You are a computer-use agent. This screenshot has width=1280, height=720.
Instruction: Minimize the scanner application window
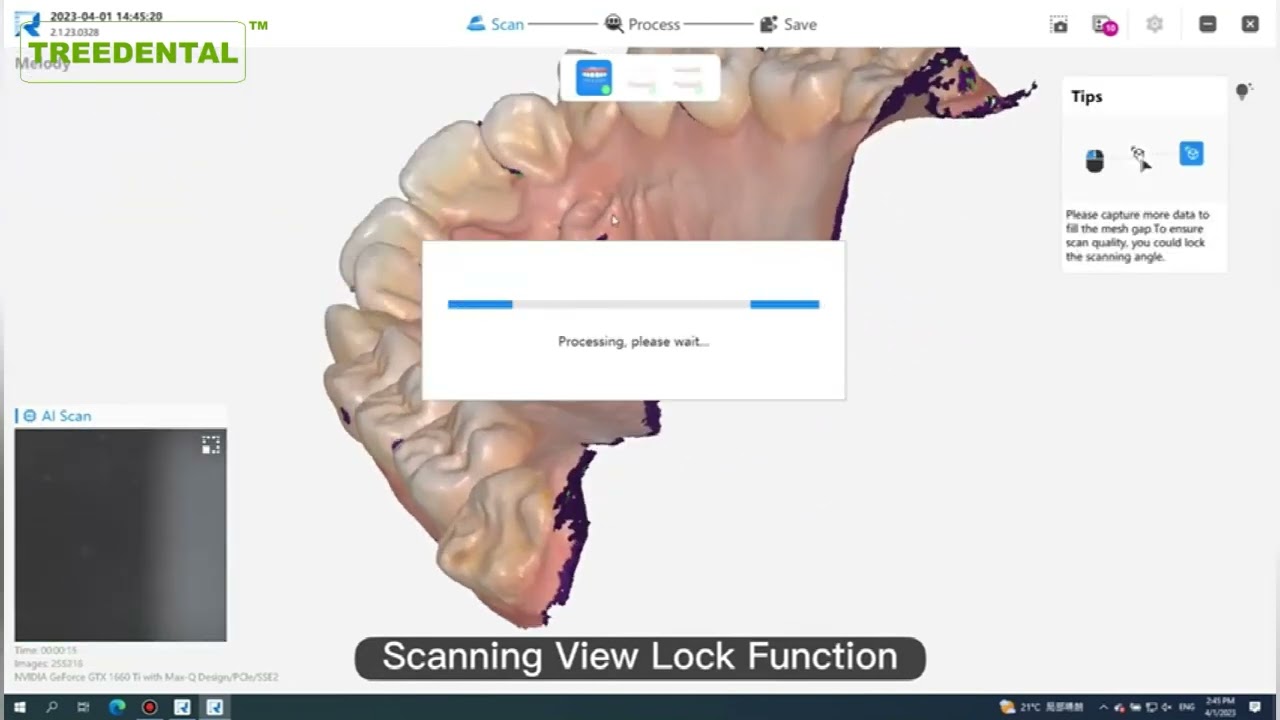[x=1208, y=24]
